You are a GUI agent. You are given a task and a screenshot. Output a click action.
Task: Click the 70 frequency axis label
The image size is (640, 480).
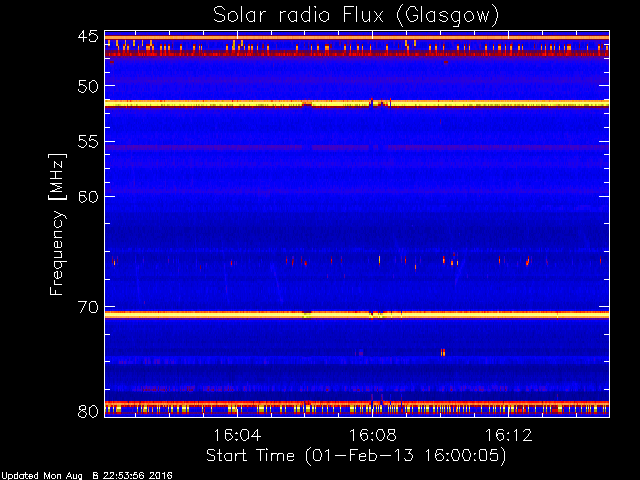pyautogui.click(x=88, y=307)
